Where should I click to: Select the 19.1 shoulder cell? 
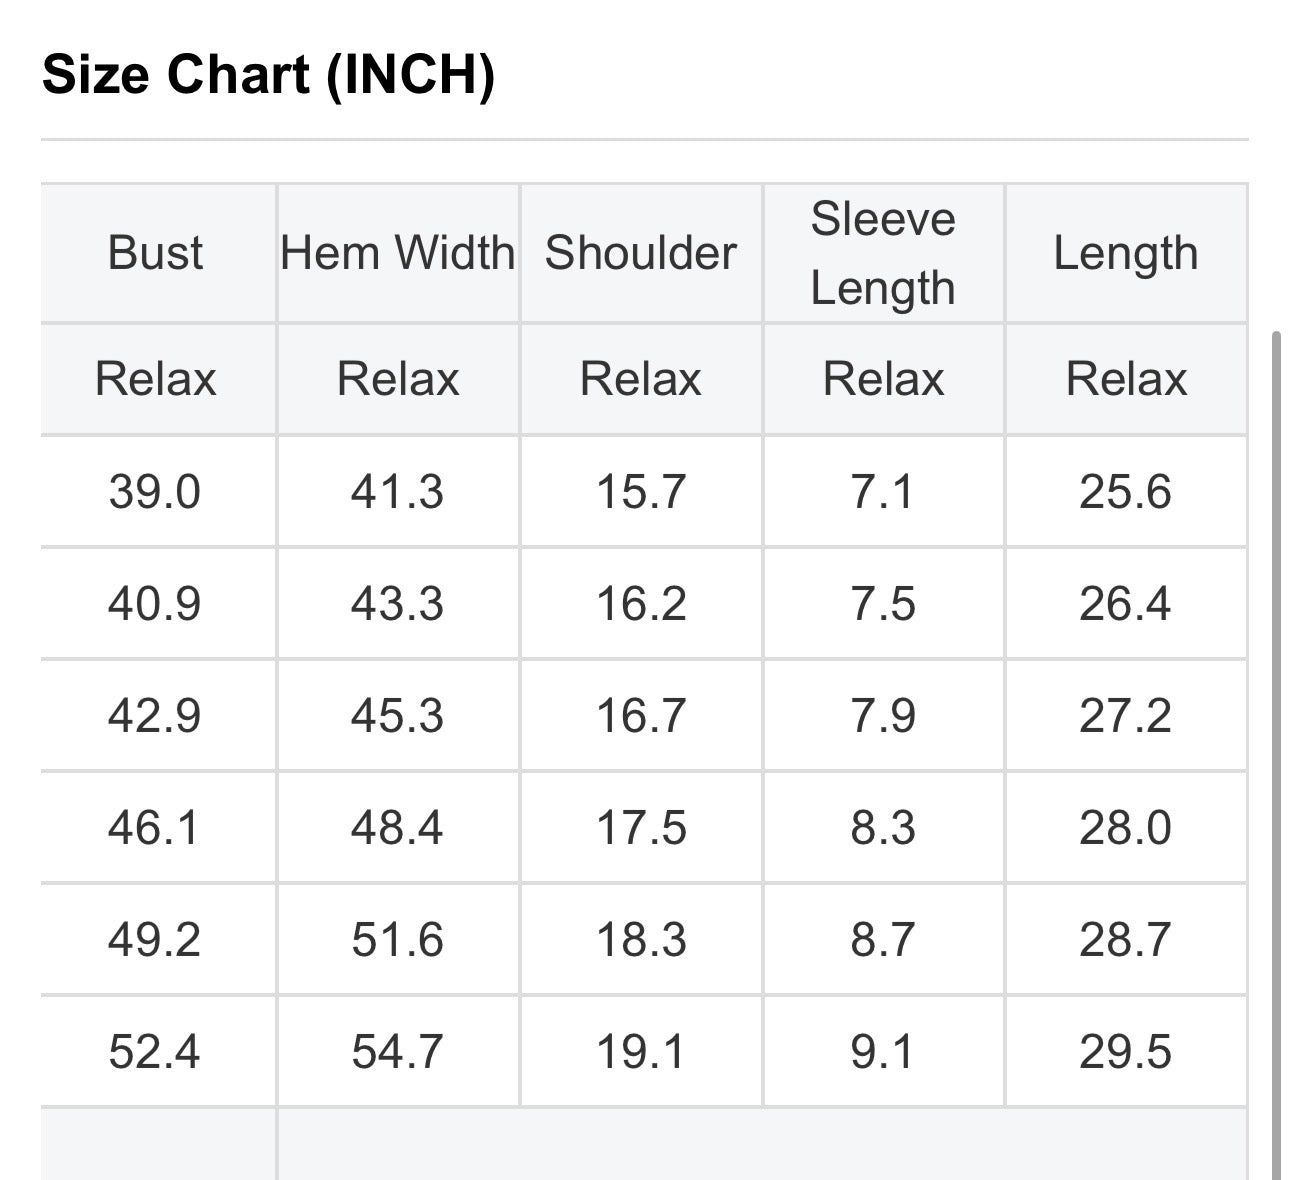pos(641,1052)
